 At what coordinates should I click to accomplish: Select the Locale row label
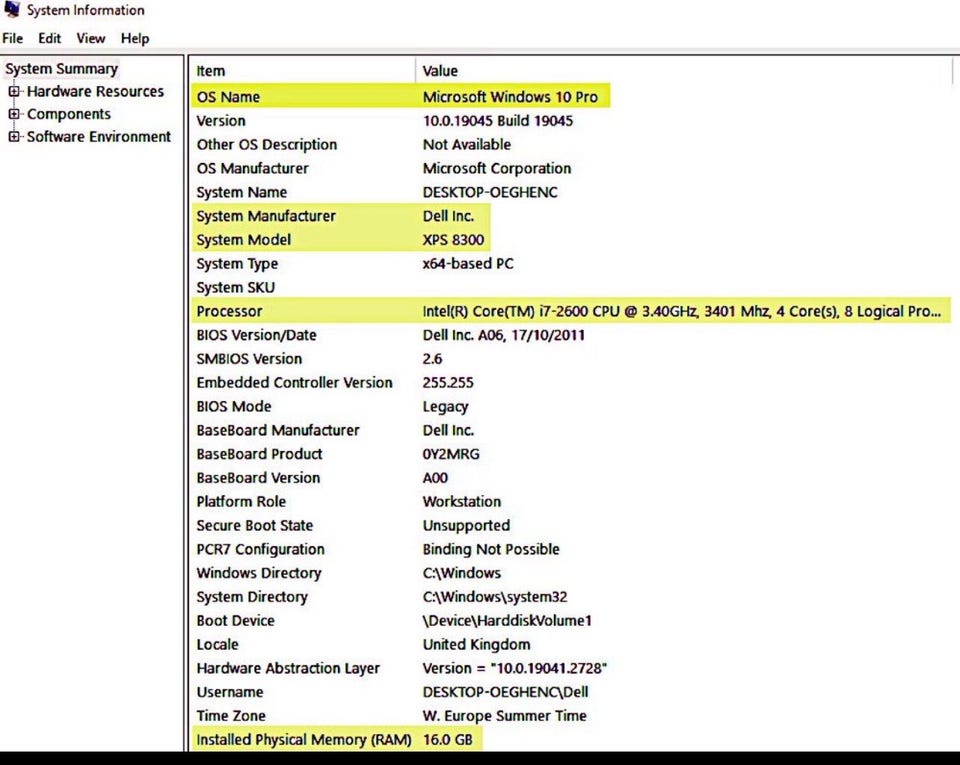(217, 644)
